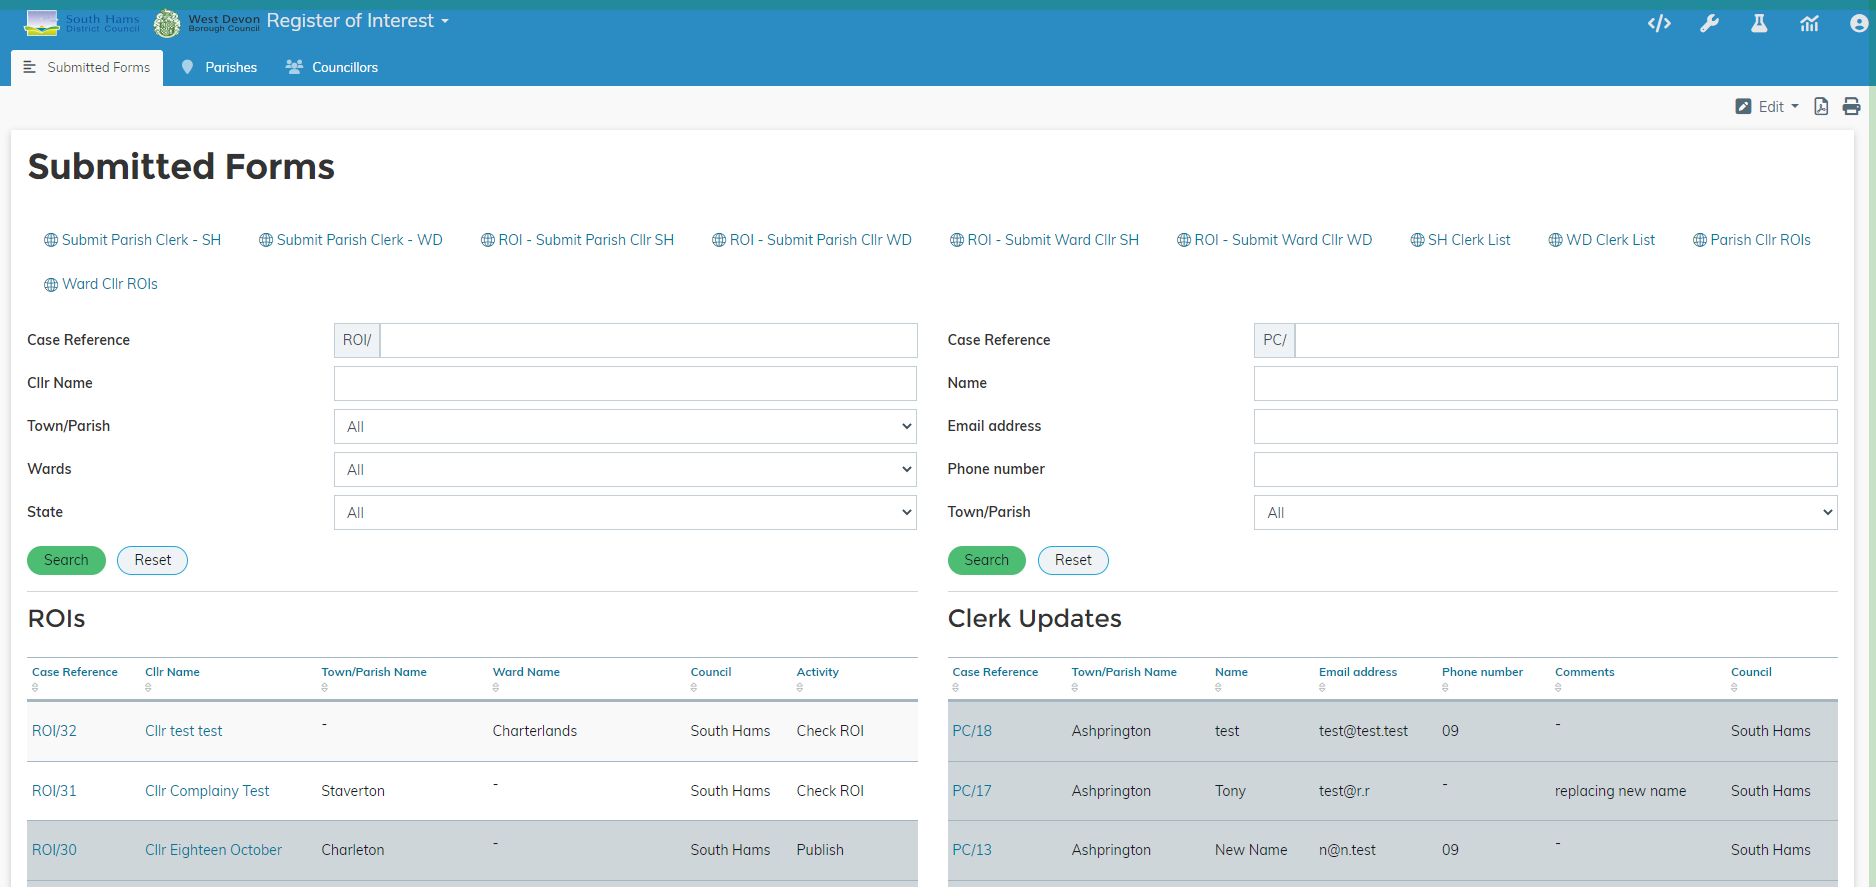
Task: Click into the Cllr Name input field
Action: (625, 383)
